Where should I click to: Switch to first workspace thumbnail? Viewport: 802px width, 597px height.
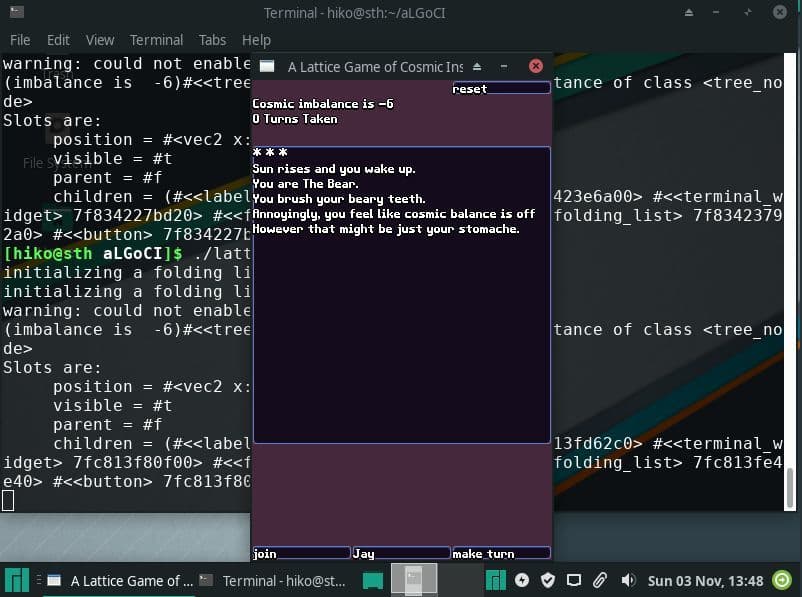tap(414, 580)
